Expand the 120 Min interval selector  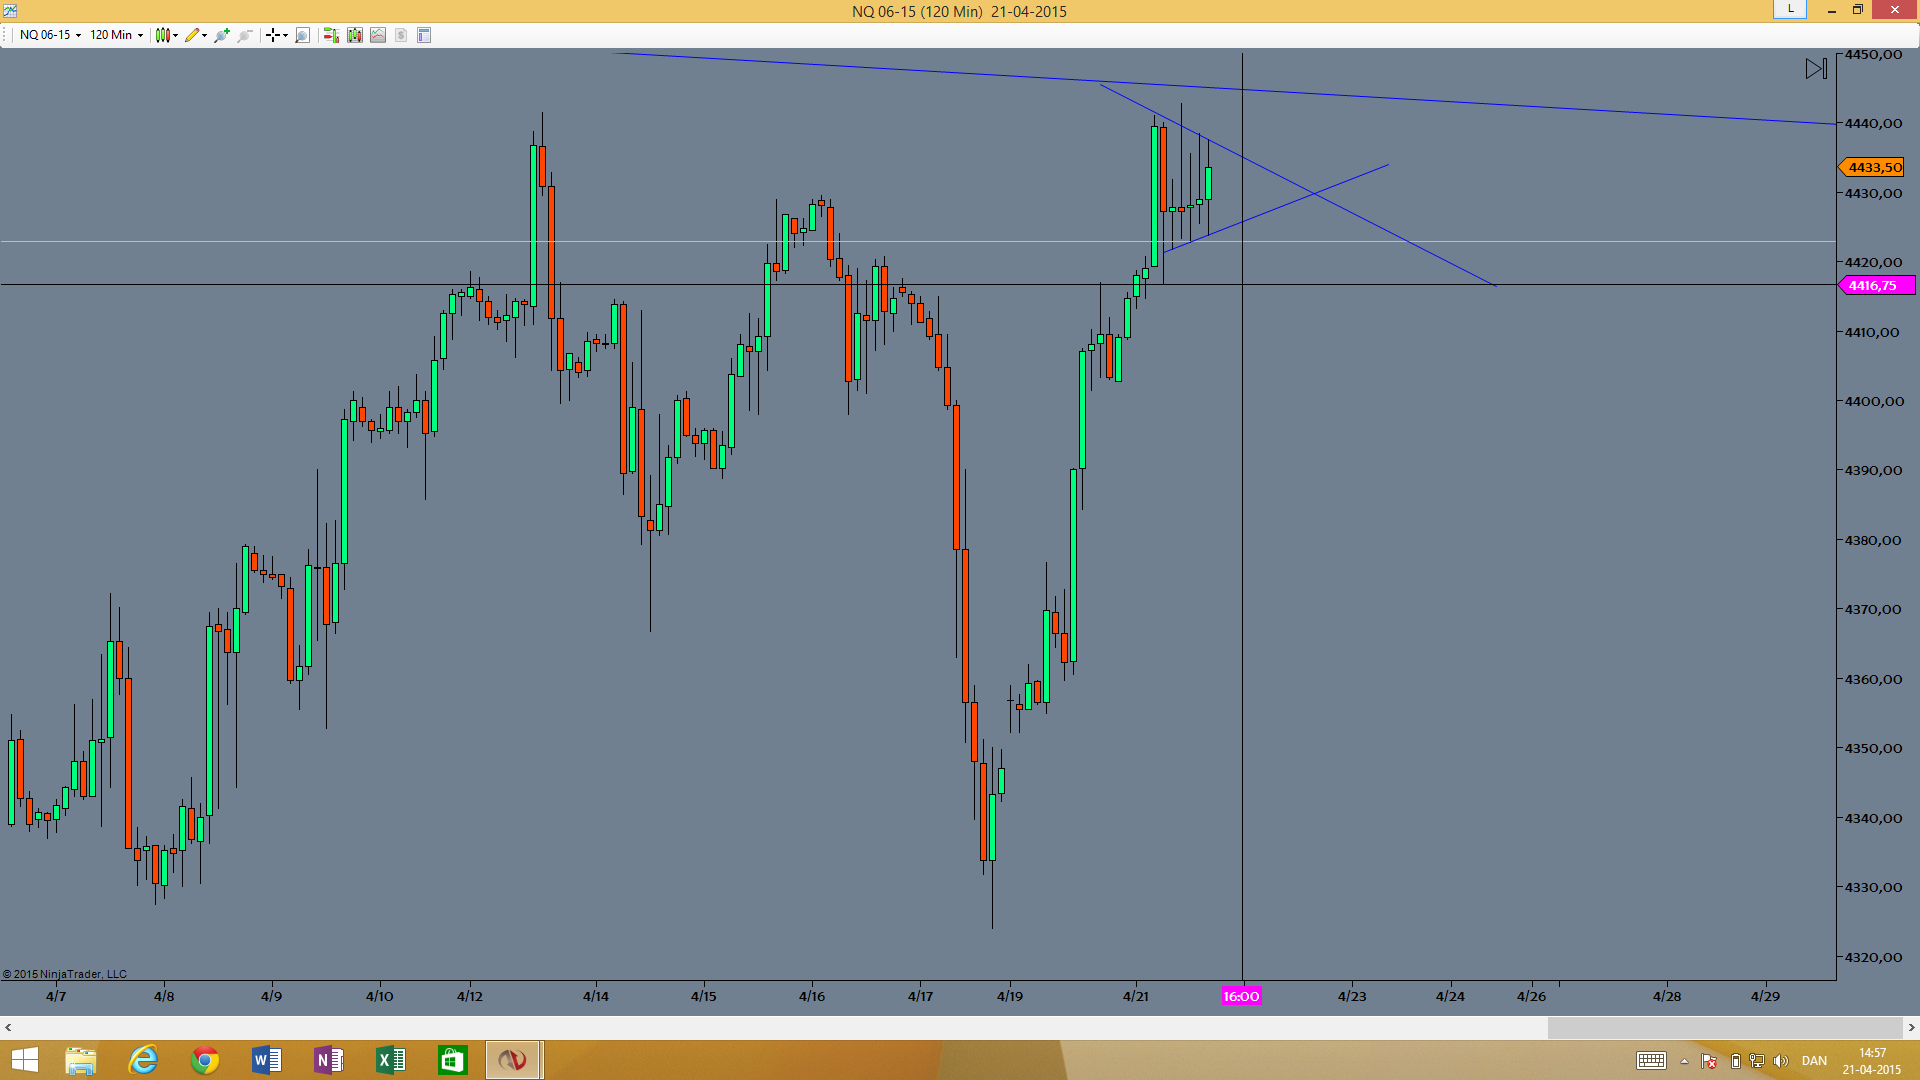(116, 35)
